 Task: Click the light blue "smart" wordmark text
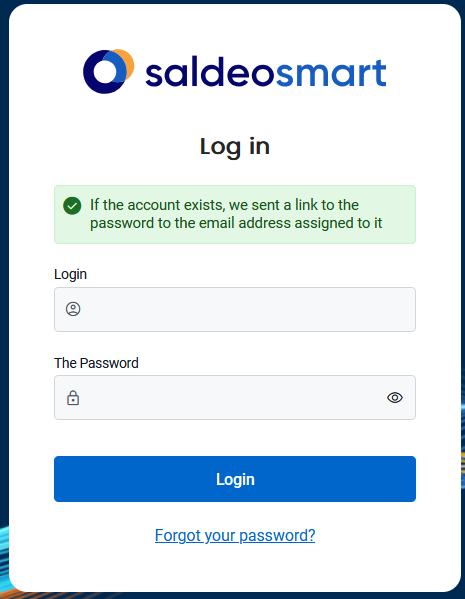[331, 73]
